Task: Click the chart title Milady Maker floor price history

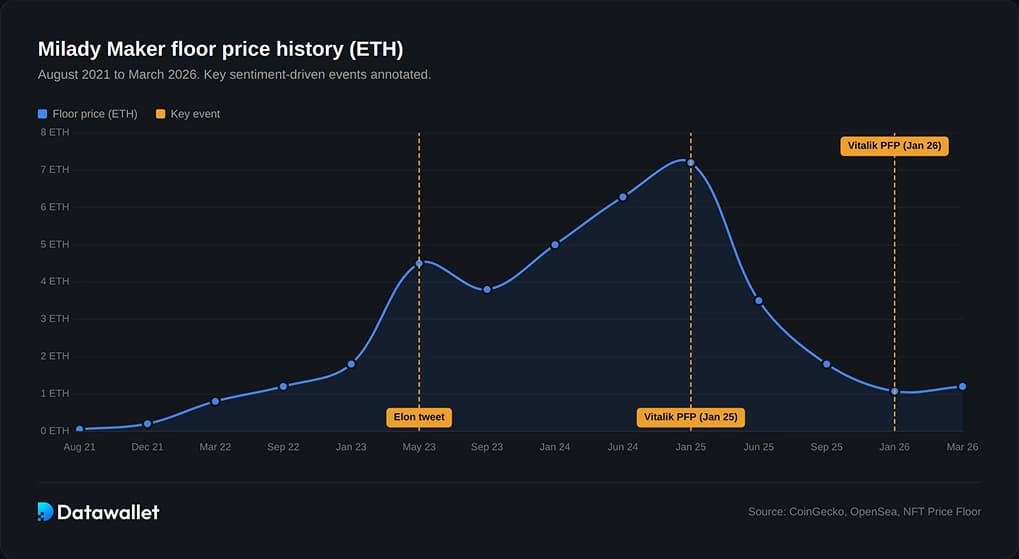Action: tap(220, 49)
